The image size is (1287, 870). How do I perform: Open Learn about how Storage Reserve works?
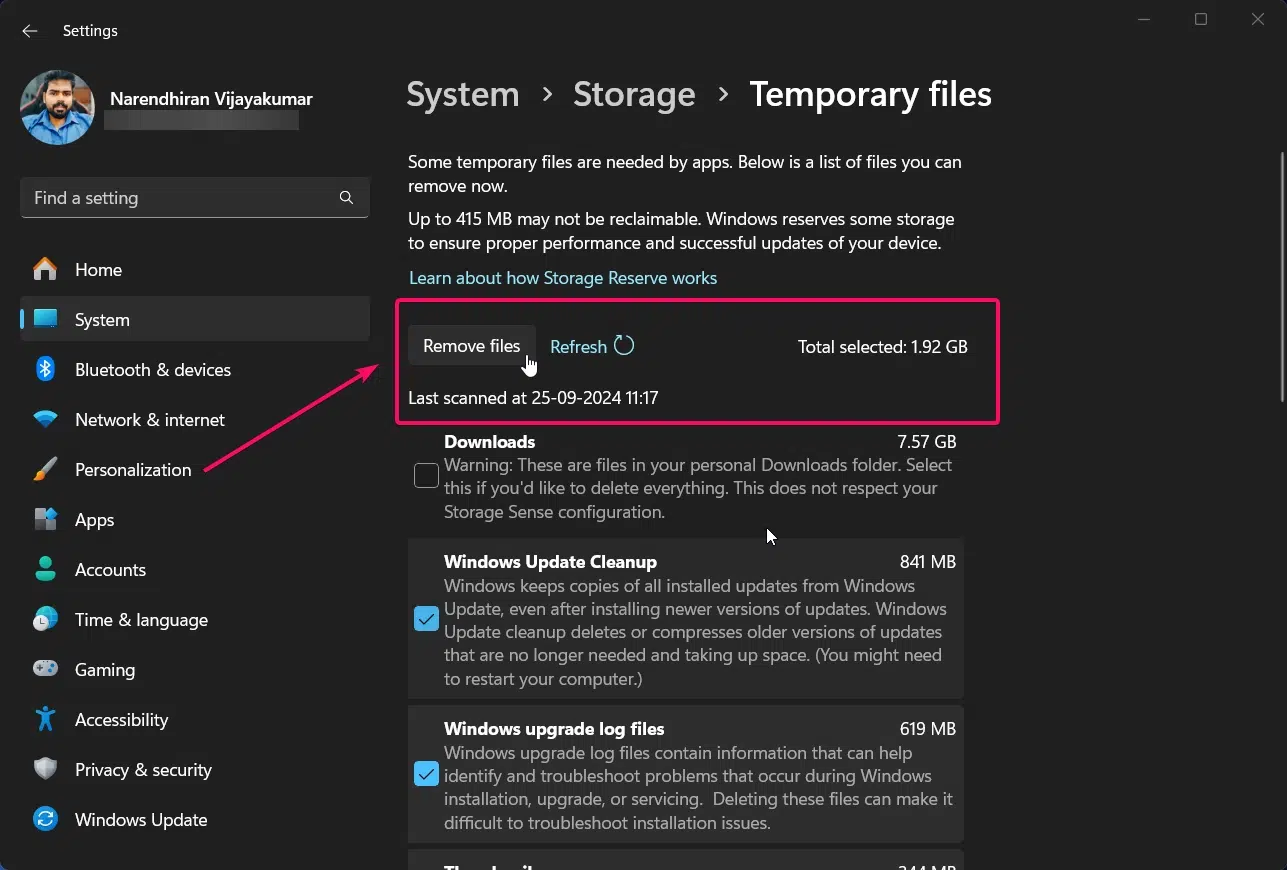[563, 278]
